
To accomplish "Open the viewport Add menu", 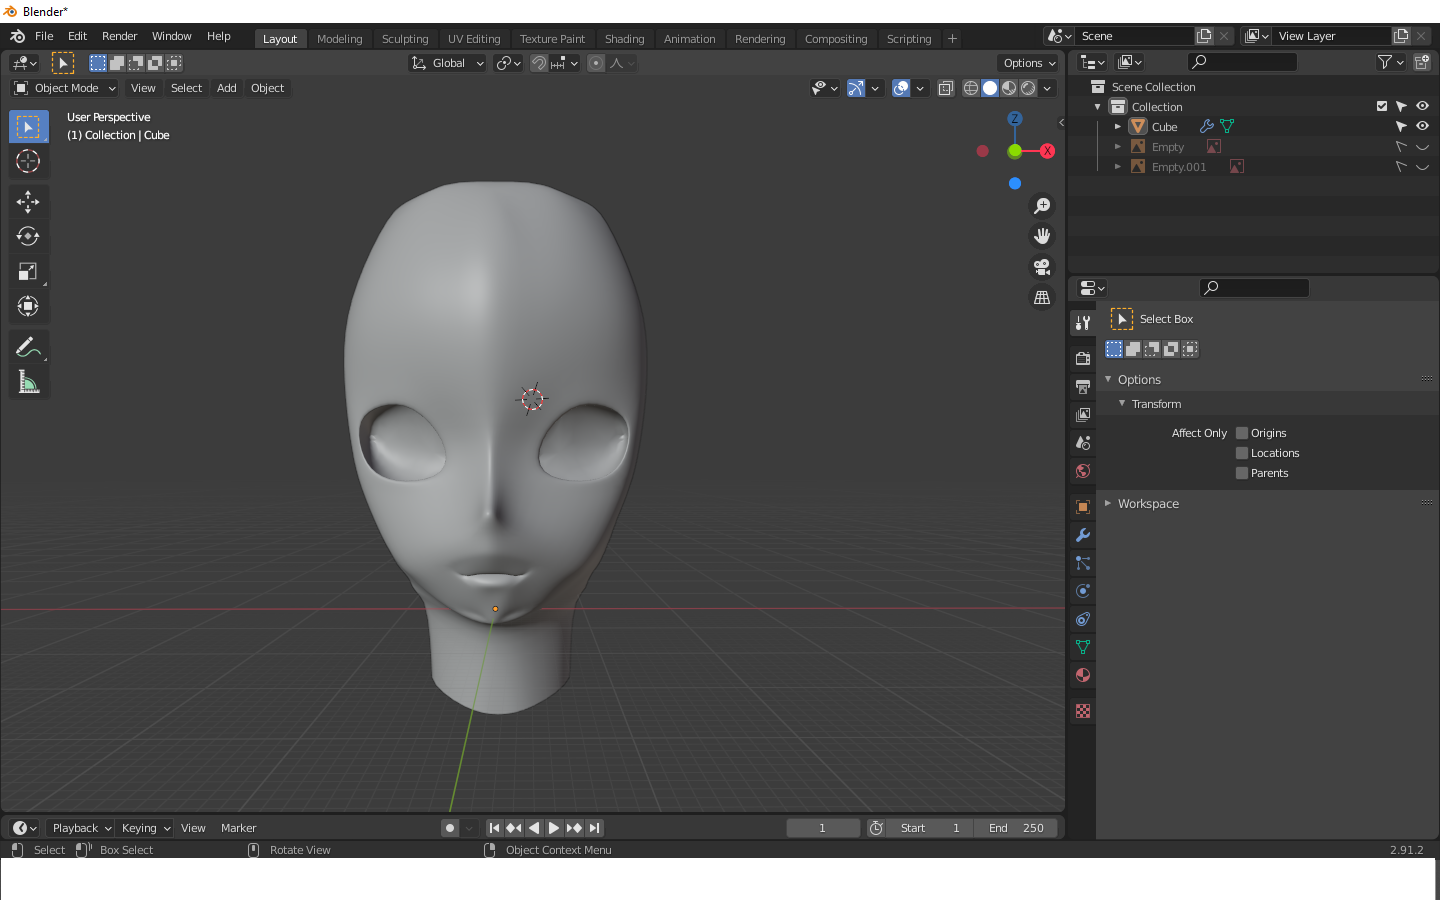I will (x=227, y=88).
